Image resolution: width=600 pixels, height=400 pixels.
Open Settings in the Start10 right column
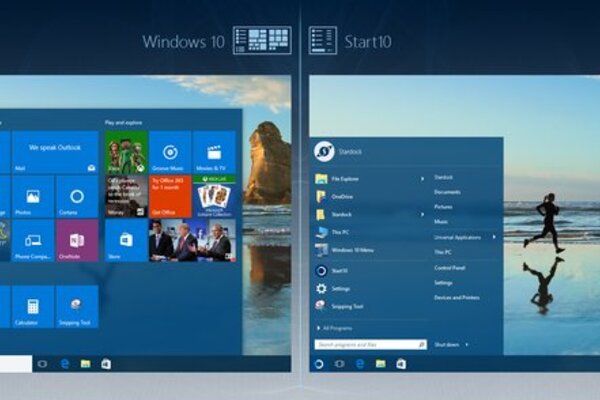(x=443, y=283)
